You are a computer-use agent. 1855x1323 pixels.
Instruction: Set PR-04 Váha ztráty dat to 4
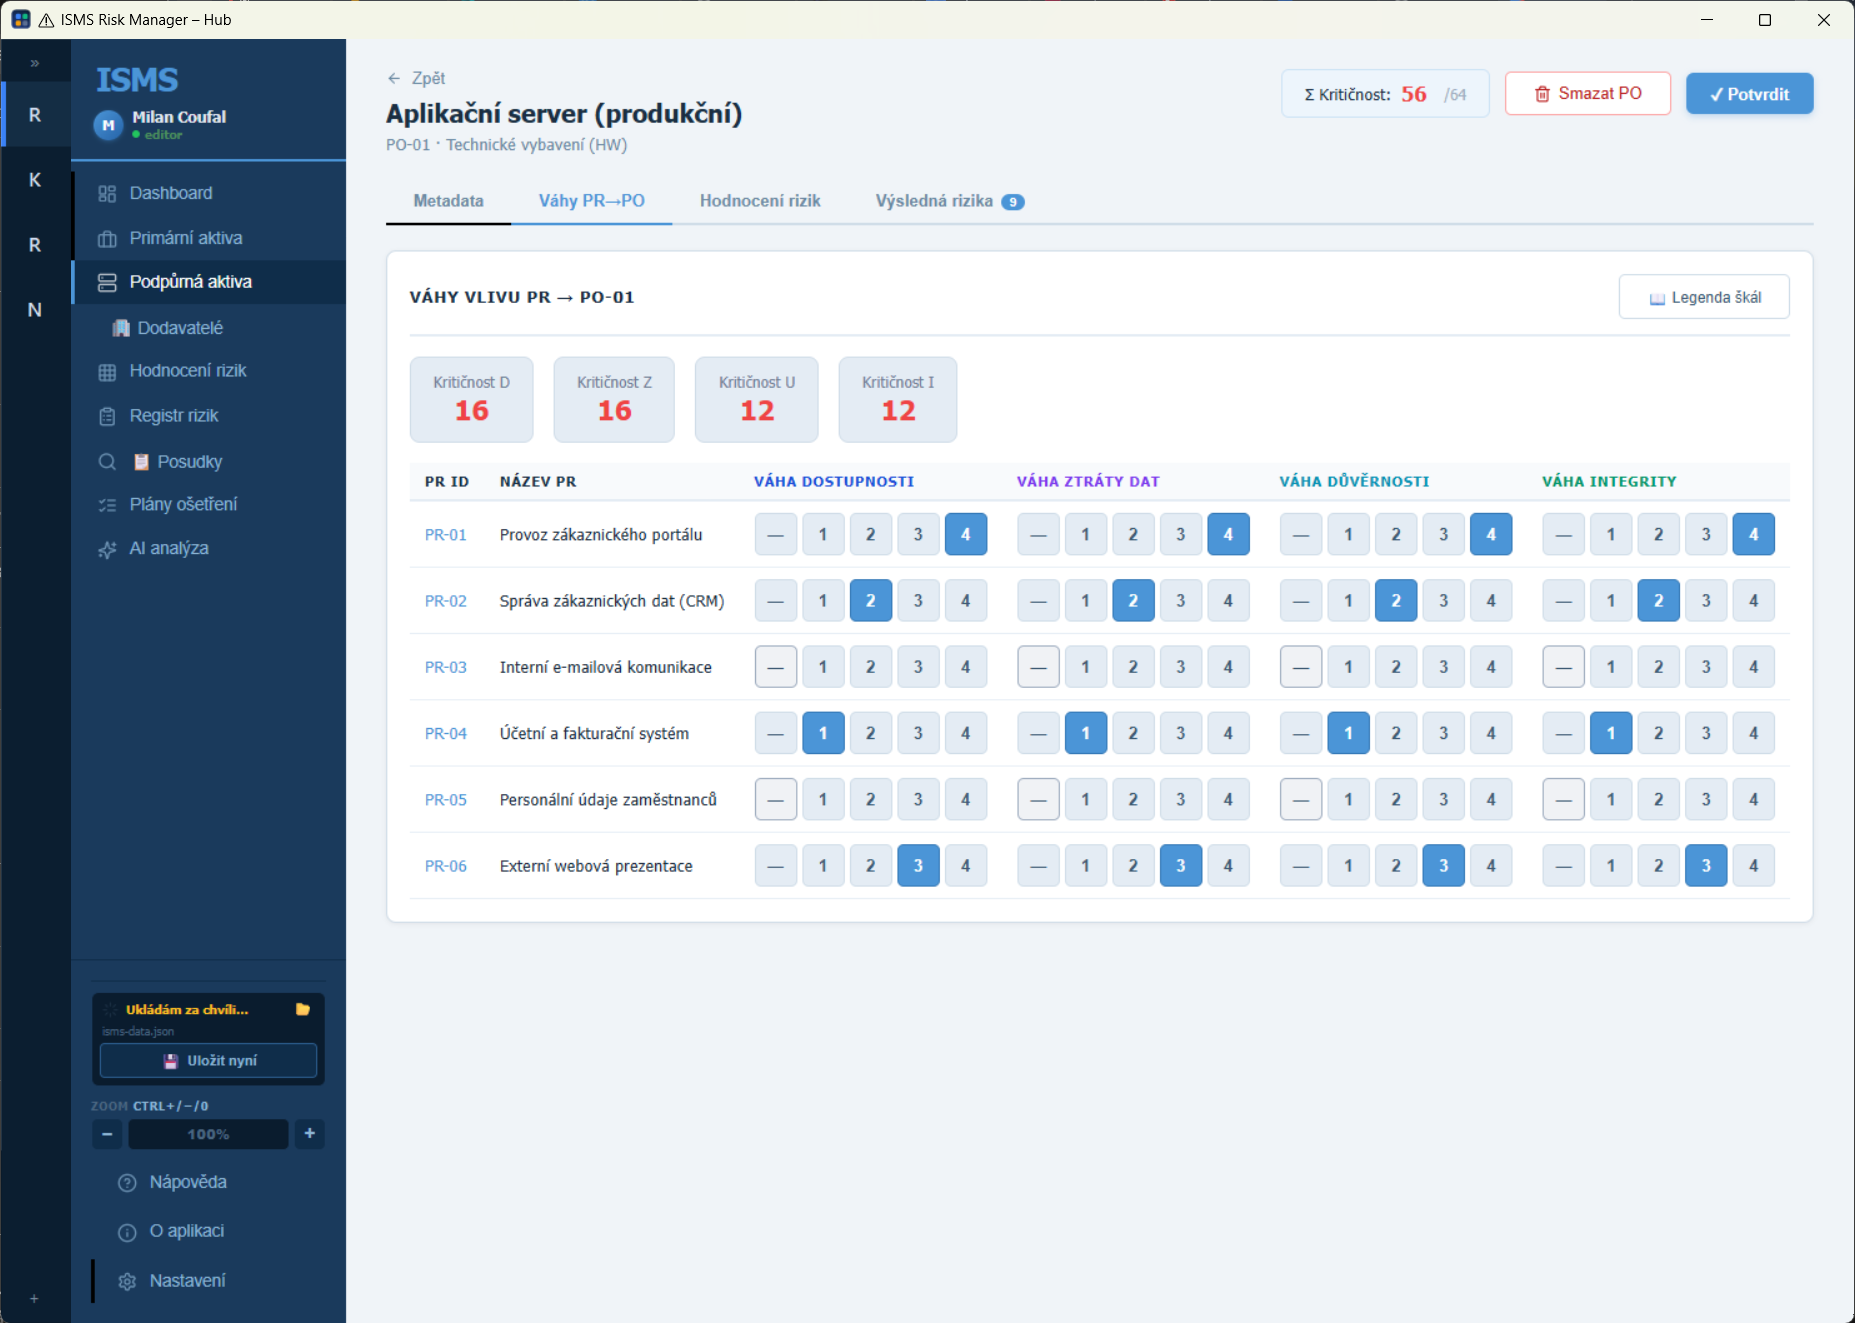(x=1228, y=733)
